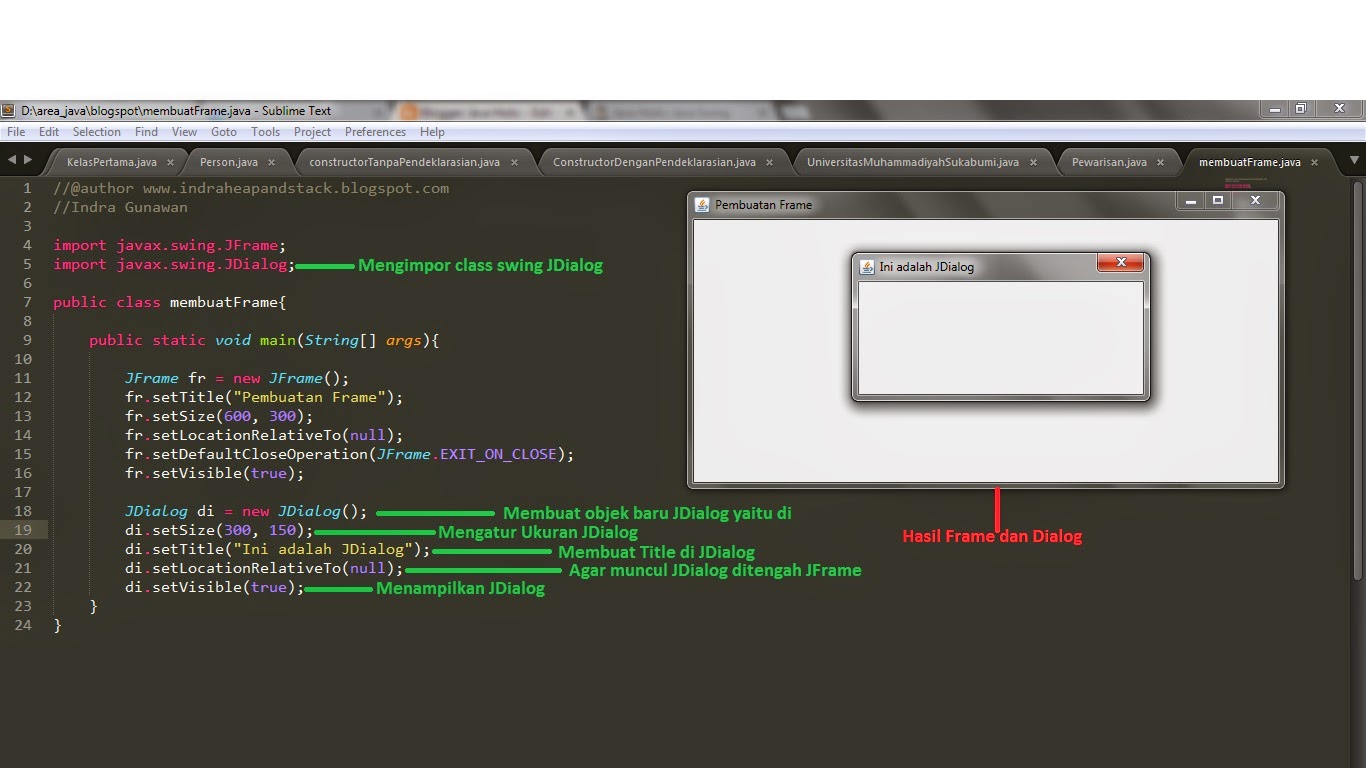1366x768 pixels.
Task: Click inside the empty JDialog content area
Action: 1000,337
